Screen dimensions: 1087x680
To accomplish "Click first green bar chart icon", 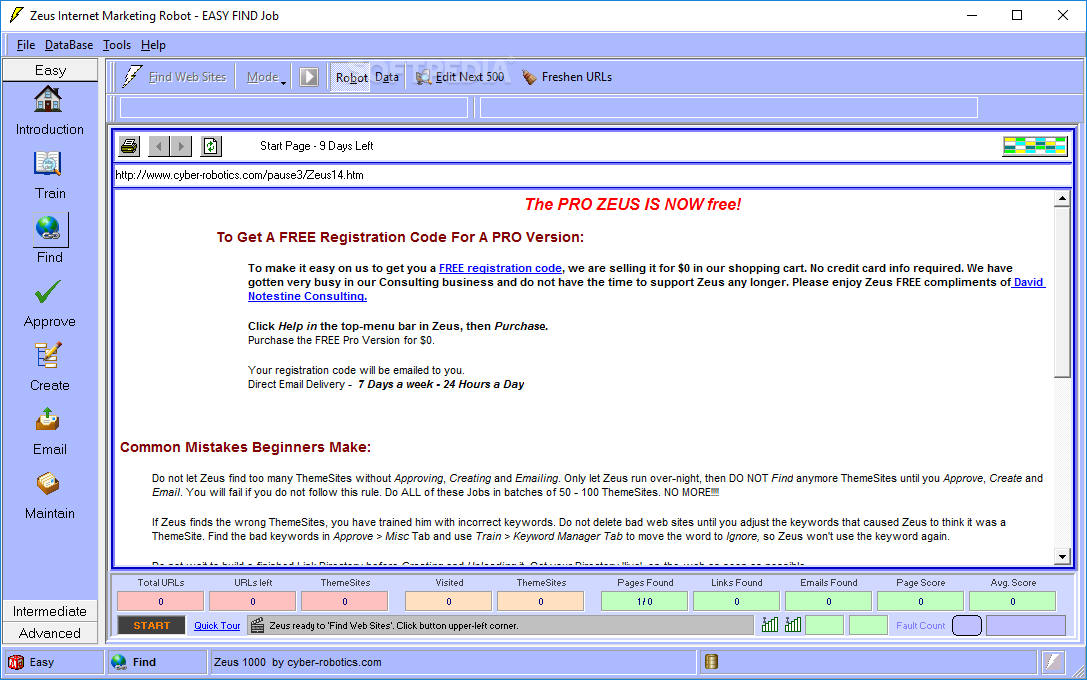I will click(769, 625).
